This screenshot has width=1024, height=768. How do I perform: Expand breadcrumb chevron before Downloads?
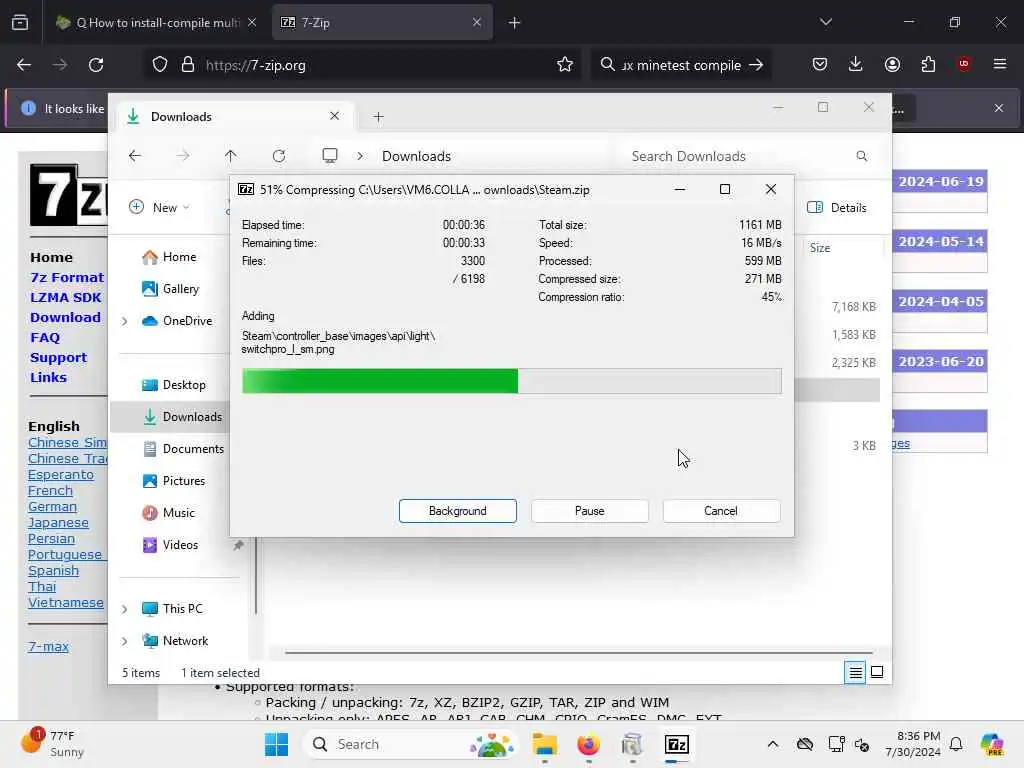[x=360, y=156]
